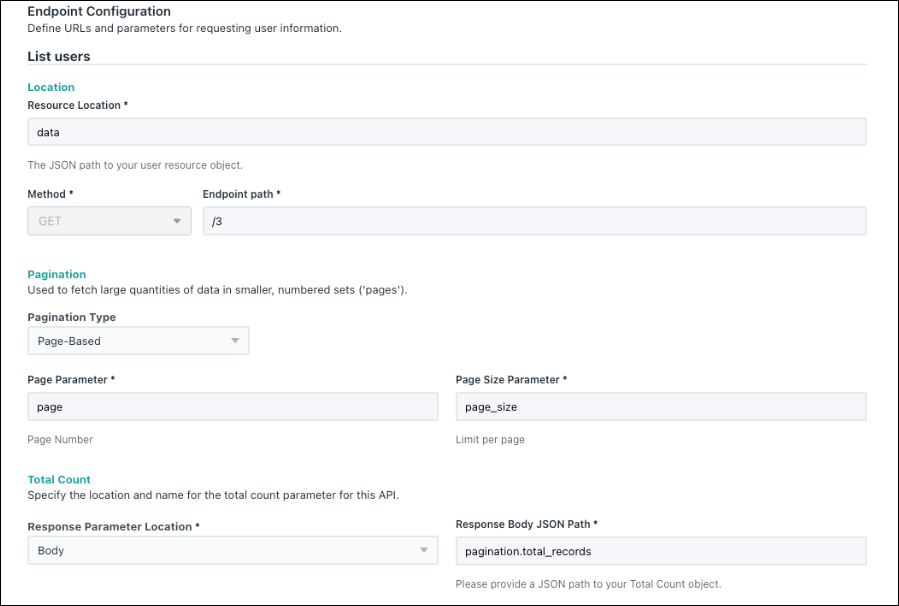Image resolution: width=899 pixels, height=606 pixels.
Task: Click the Pagination Type dropdown arrow
Action: pyautogui.click(x=235, y=341)
